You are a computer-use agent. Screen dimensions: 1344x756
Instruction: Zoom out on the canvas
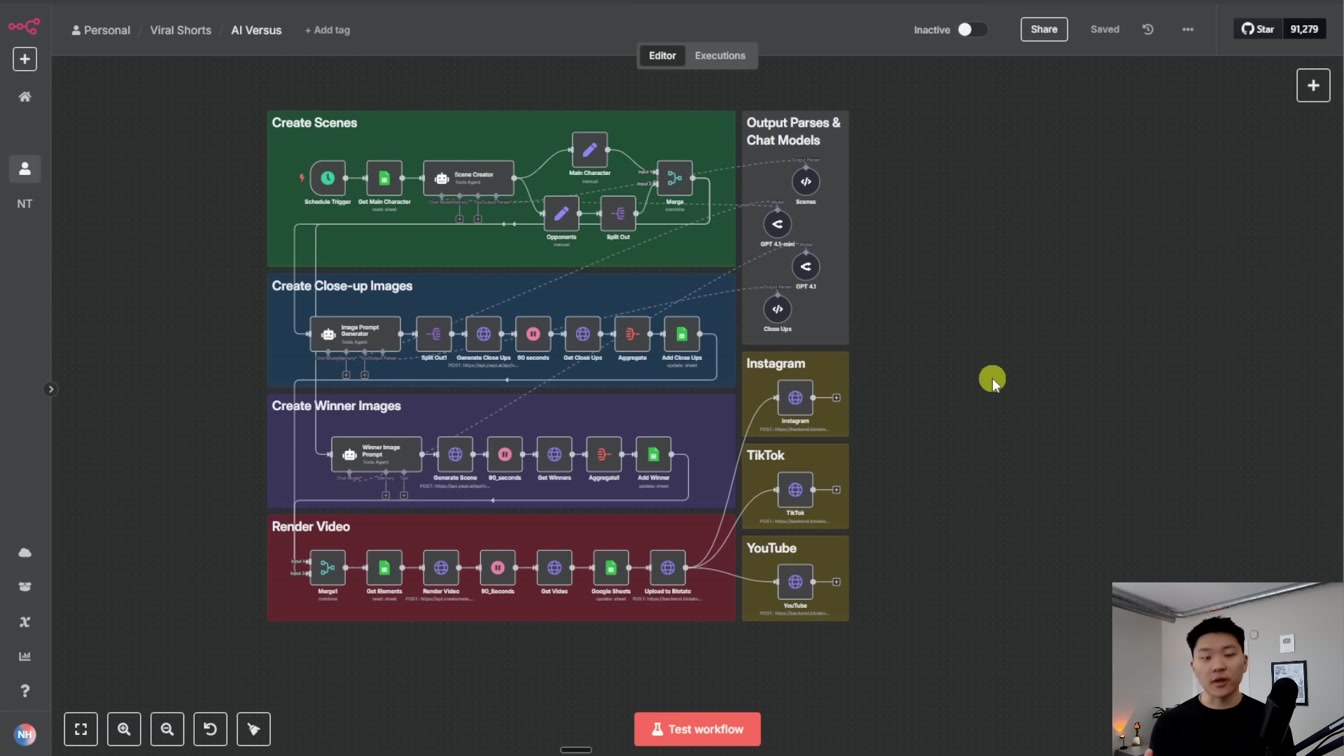[x=167, y=729]
